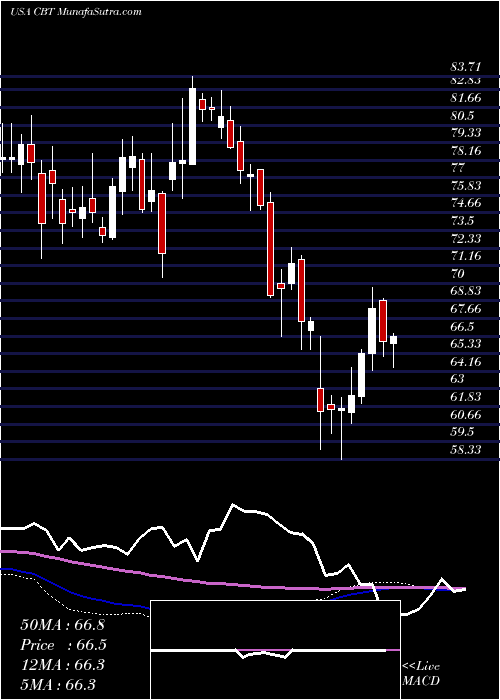Click the 72.33 price axis label
This screenshot has height=700, width=500.
coord(466,239)
